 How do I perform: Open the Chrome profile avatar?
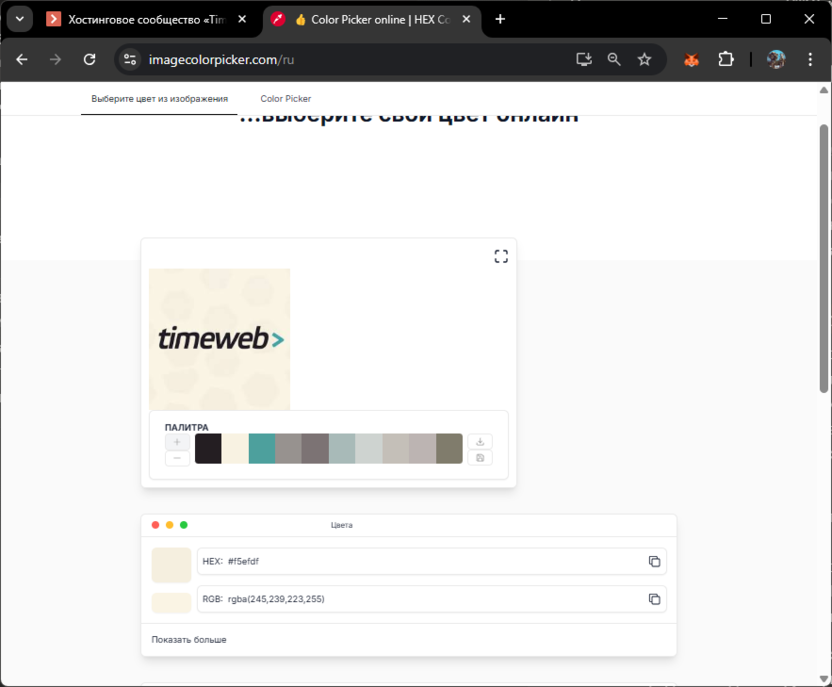pos(776,59)
